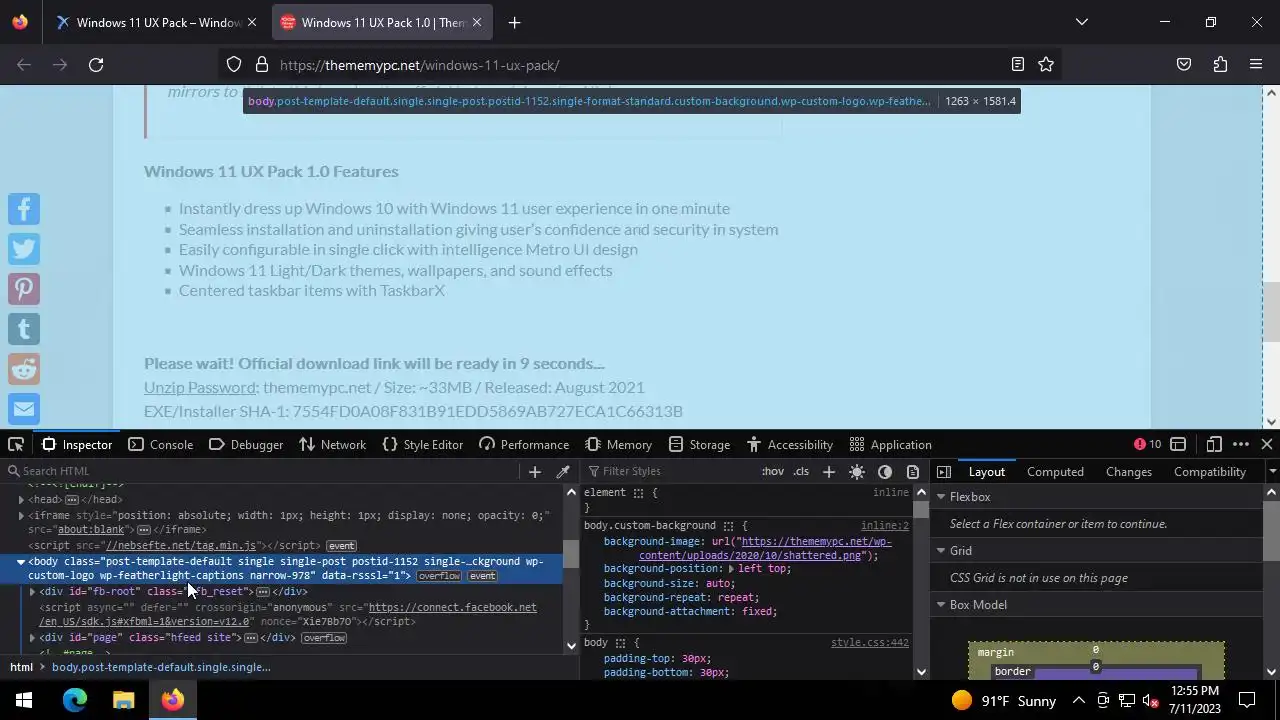The height and width of the screenshot is (720, 1280).
Task: Open the sidebar tabs overflow dropdown
Action: click(x=1272, y=471)
